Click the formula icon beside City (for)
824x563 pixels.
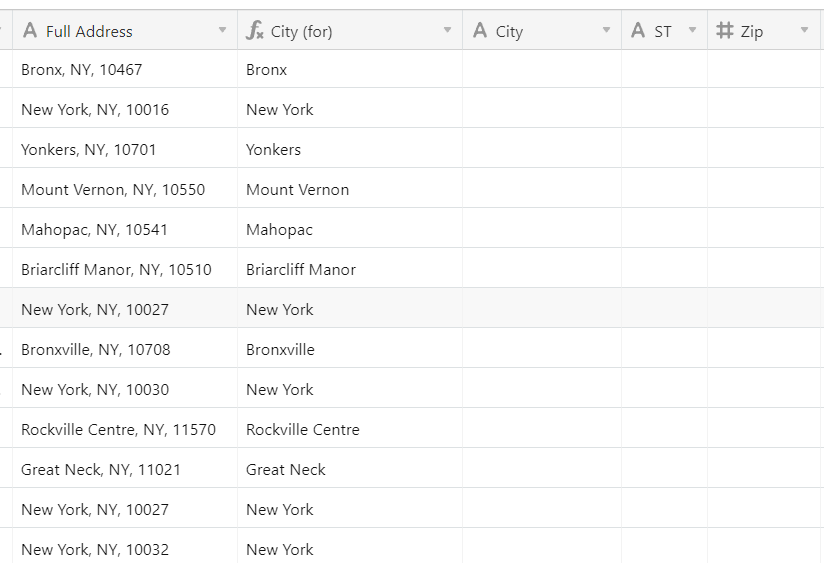click(x=255, y=30)
